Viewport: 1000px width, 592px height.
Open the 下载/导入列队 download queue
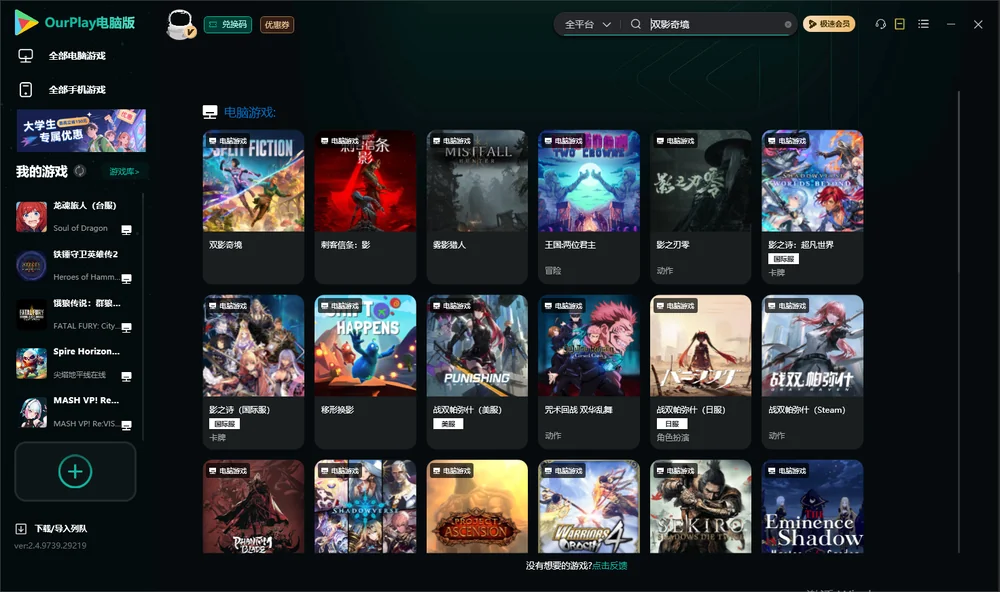(61, 529)
